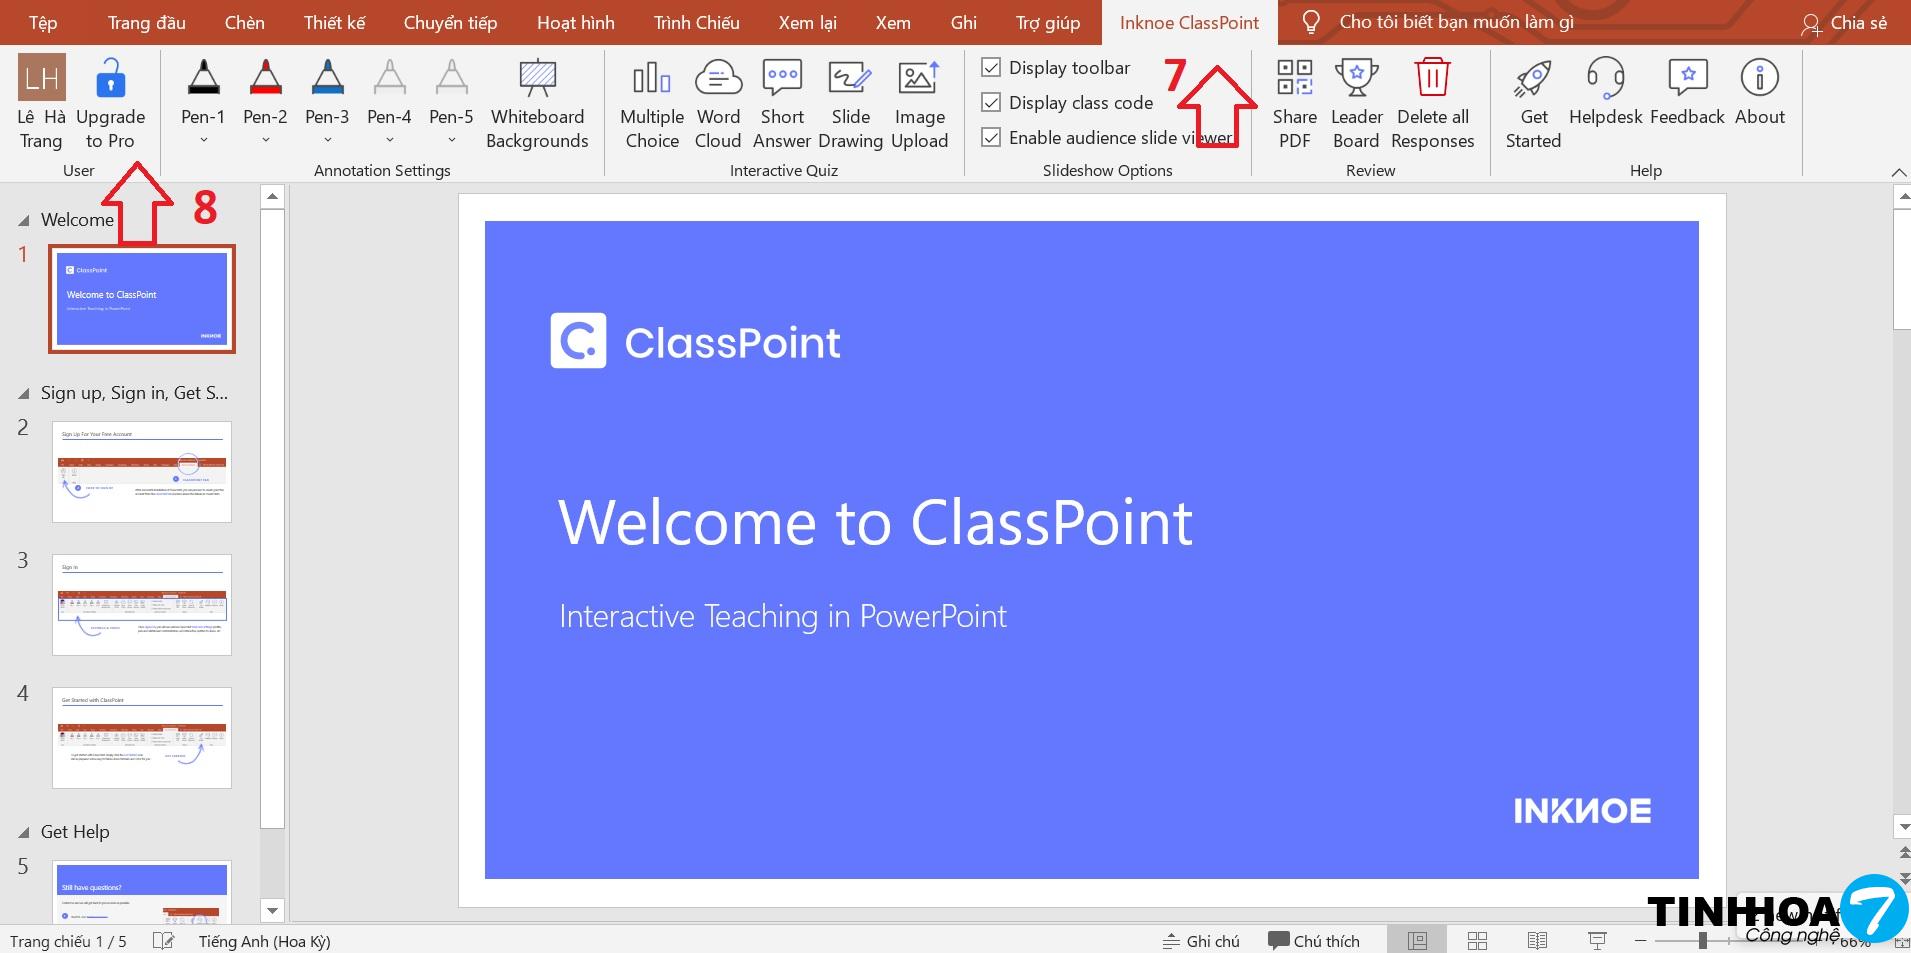
Task: Open the Slide Drawing activity
Action: pyautogui.click(x=850, y=104)
